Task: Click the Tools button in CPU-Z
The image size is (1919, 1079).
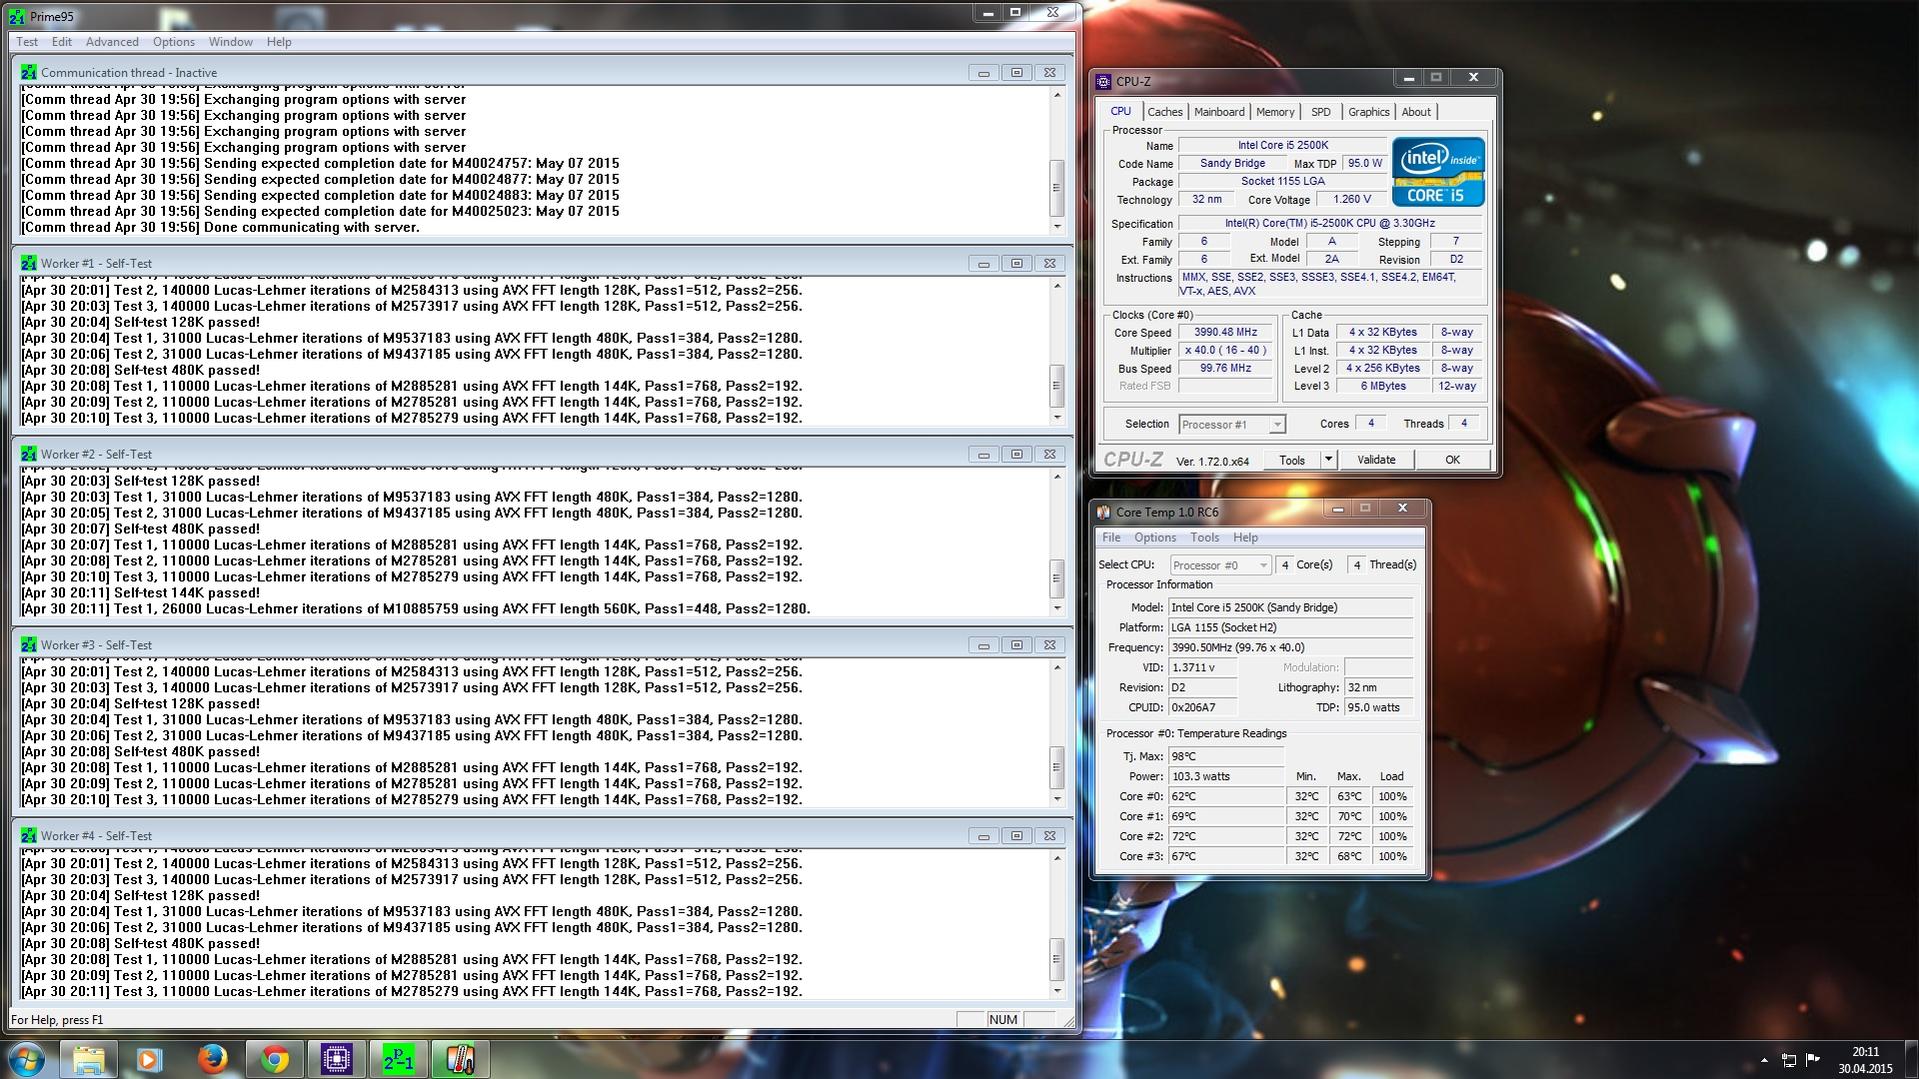Action: coord(1292,460)
